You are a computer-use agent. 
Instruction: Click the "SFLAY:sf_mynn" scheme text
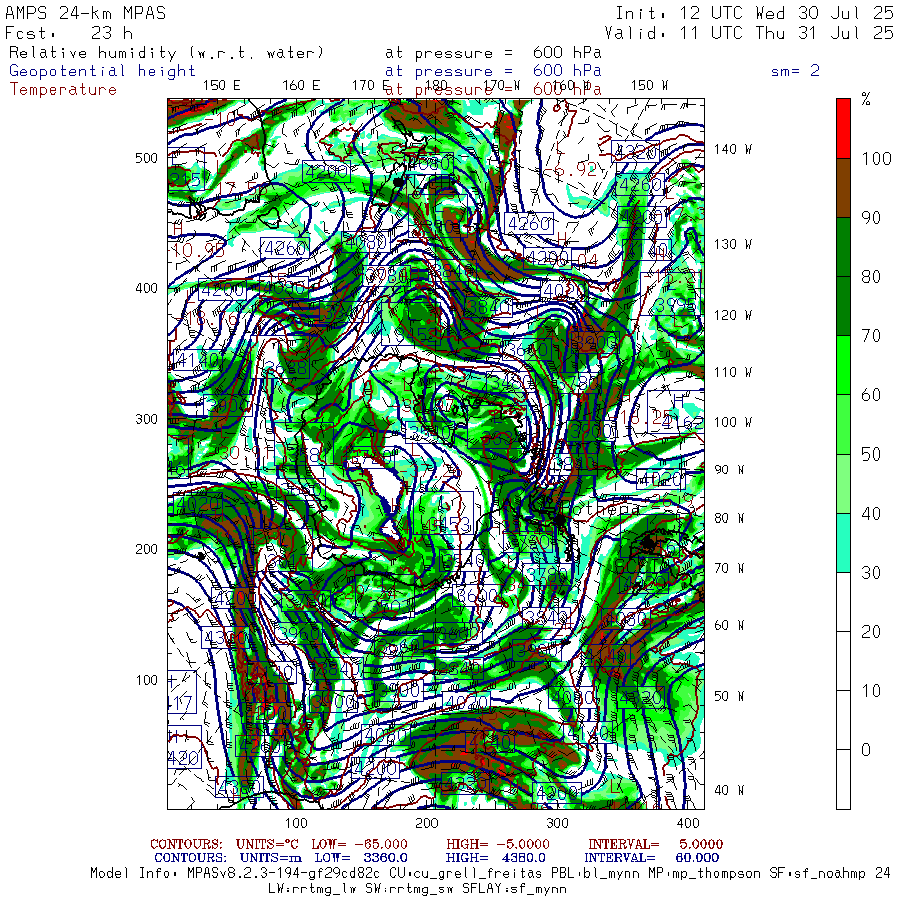[514, 890]
